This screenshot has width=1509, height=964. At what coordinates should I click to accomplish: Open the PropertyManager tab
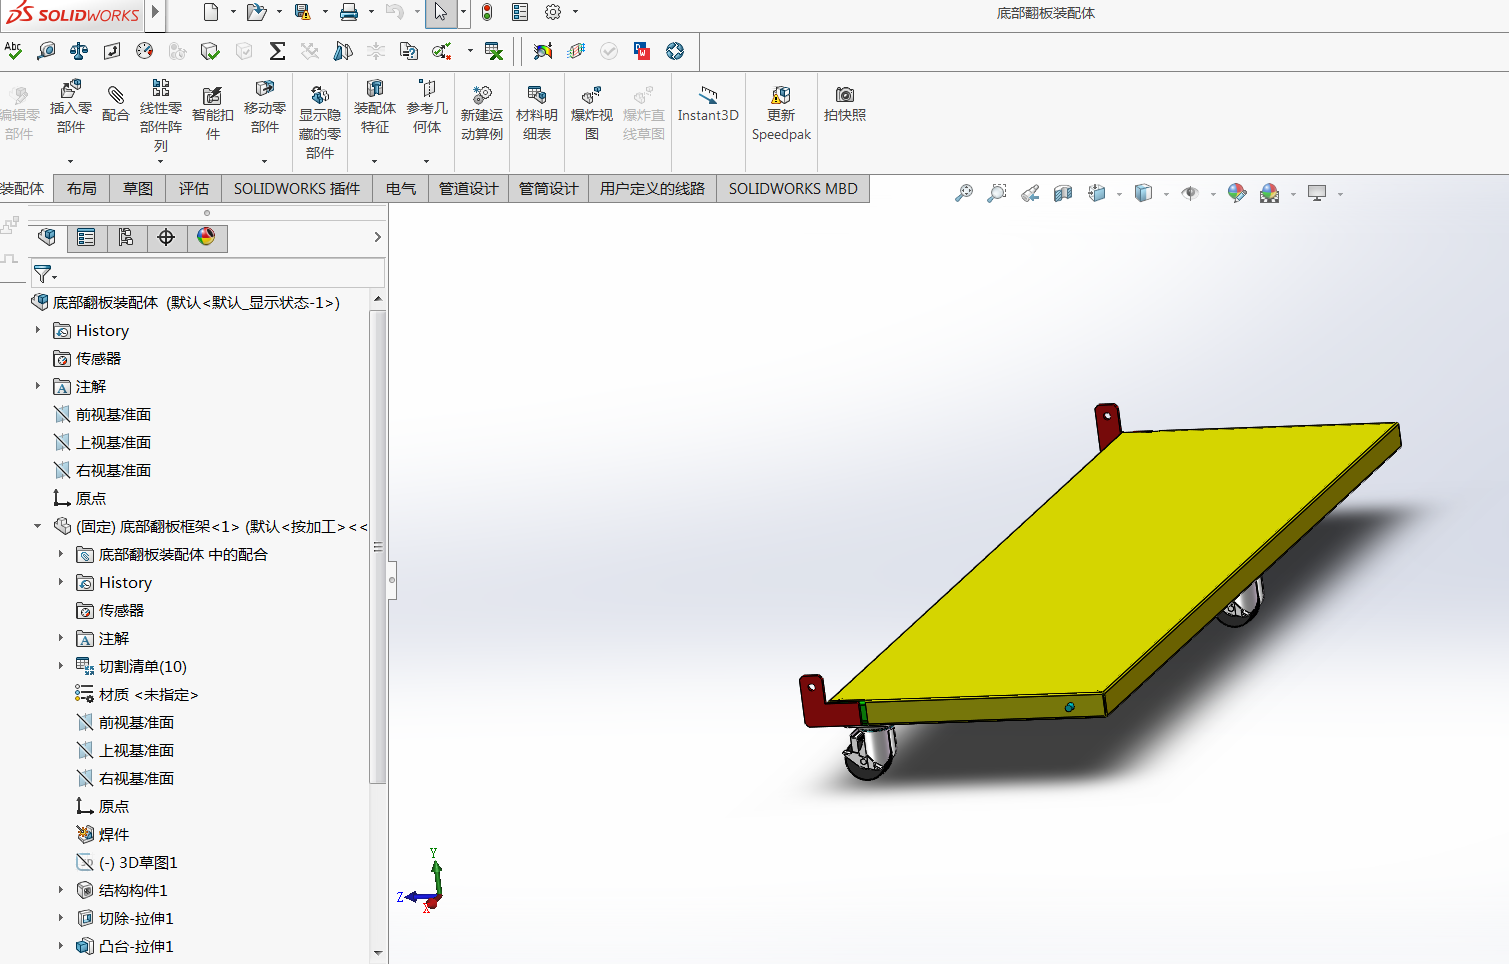86,237
